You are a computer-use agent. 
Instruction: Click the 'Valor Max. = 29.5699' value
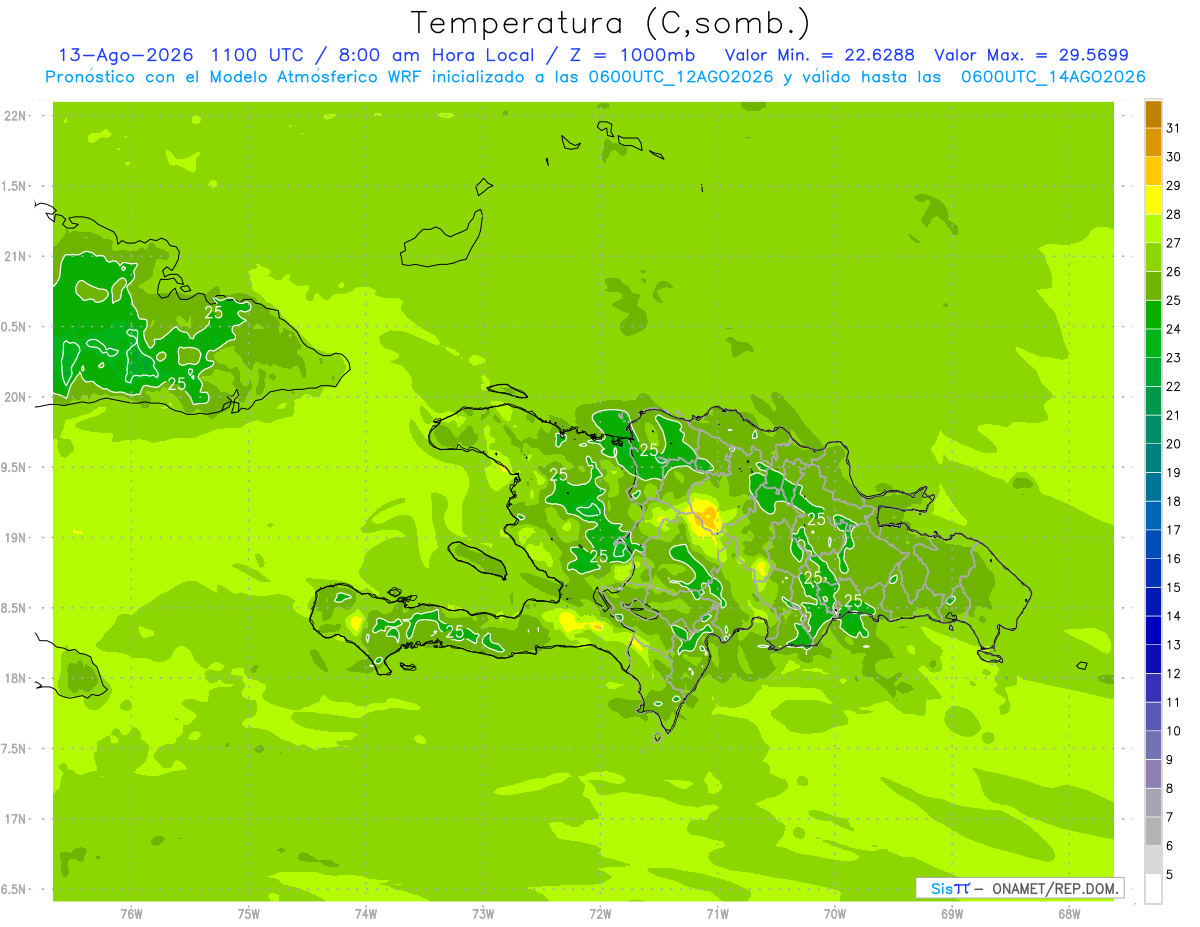pyautogui.click(x=1031, y=55)
